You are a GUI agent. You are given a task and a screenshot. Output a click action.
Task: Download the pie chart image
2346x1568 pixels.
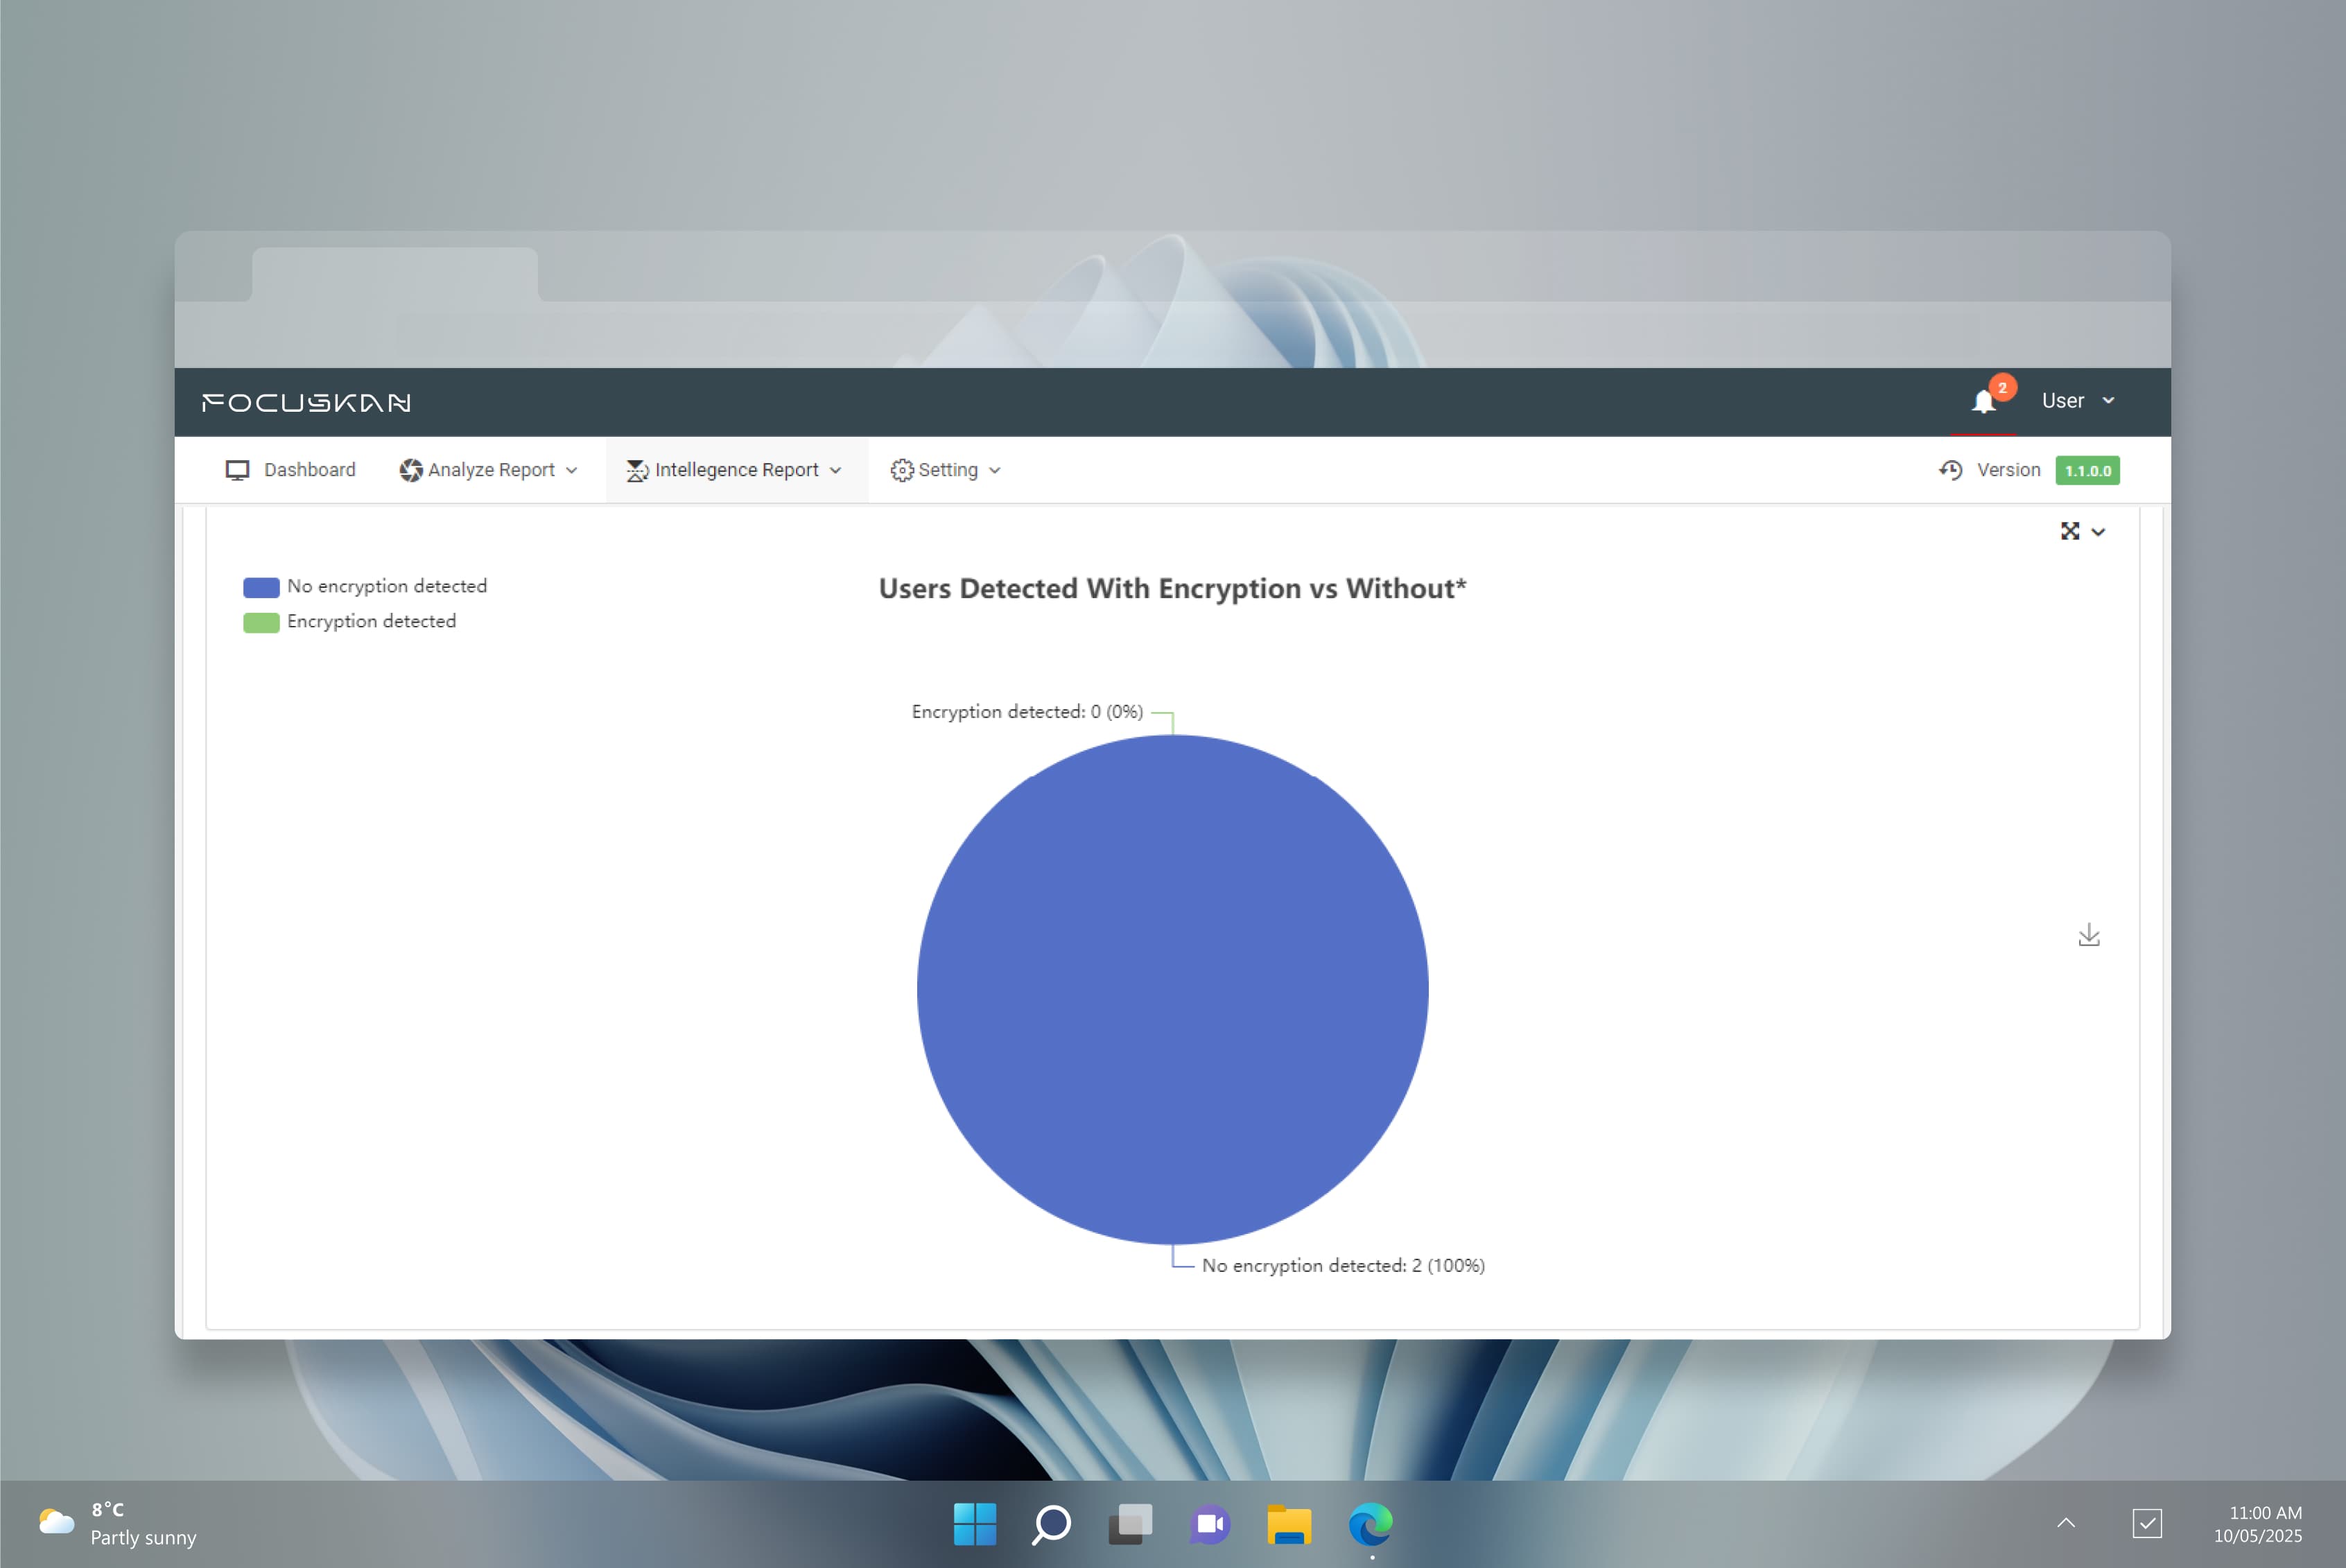point(2088,935)
